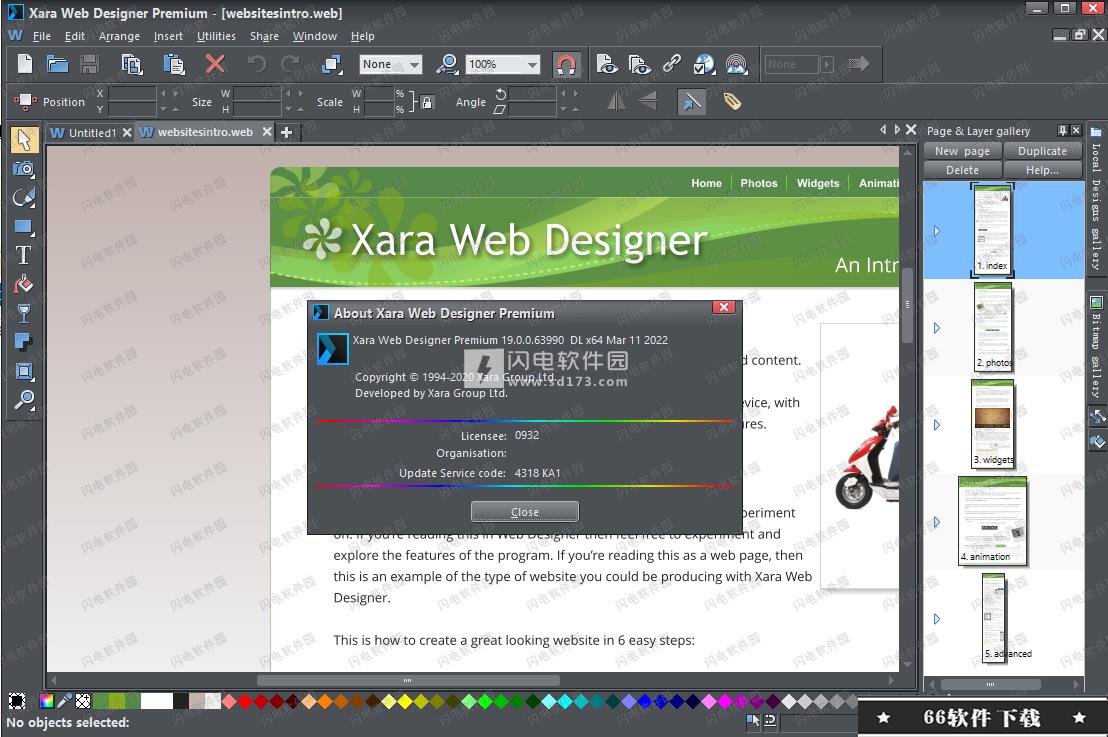The width and height of the screenshot is (1108, 737).
Task: Toggle the red magnet snap button
Action: [x=566, y=64]
